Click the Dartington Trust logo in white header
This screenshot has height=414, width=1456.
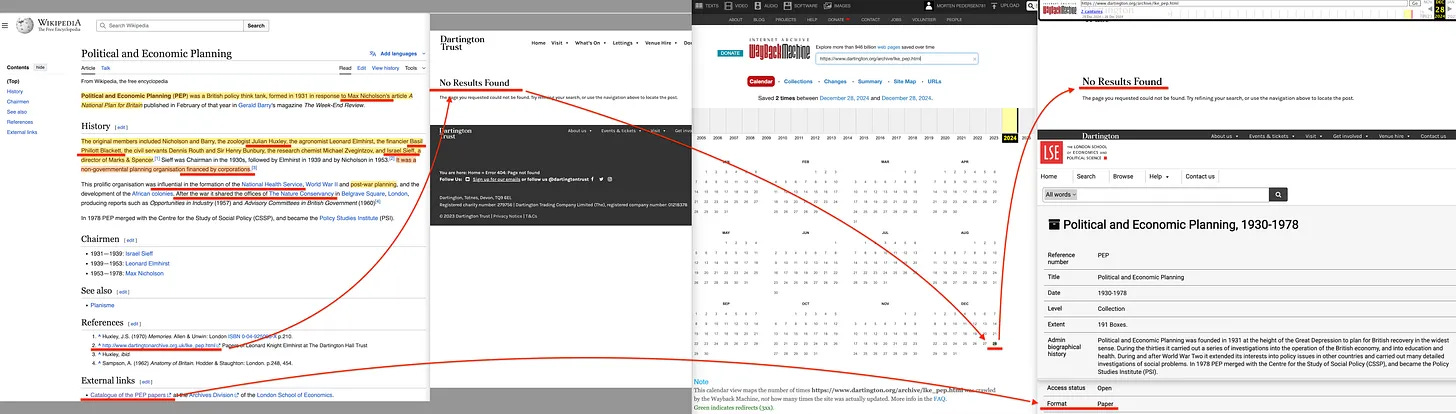point(462,43)
